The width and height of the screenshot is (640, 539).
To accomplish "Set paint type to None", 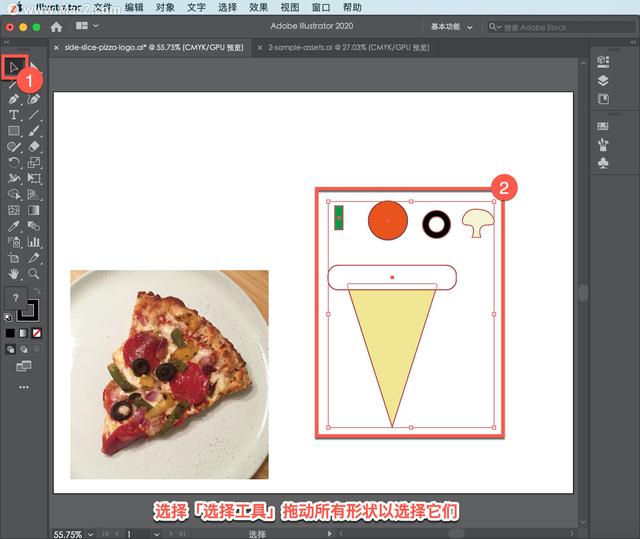I will [37, 333].
